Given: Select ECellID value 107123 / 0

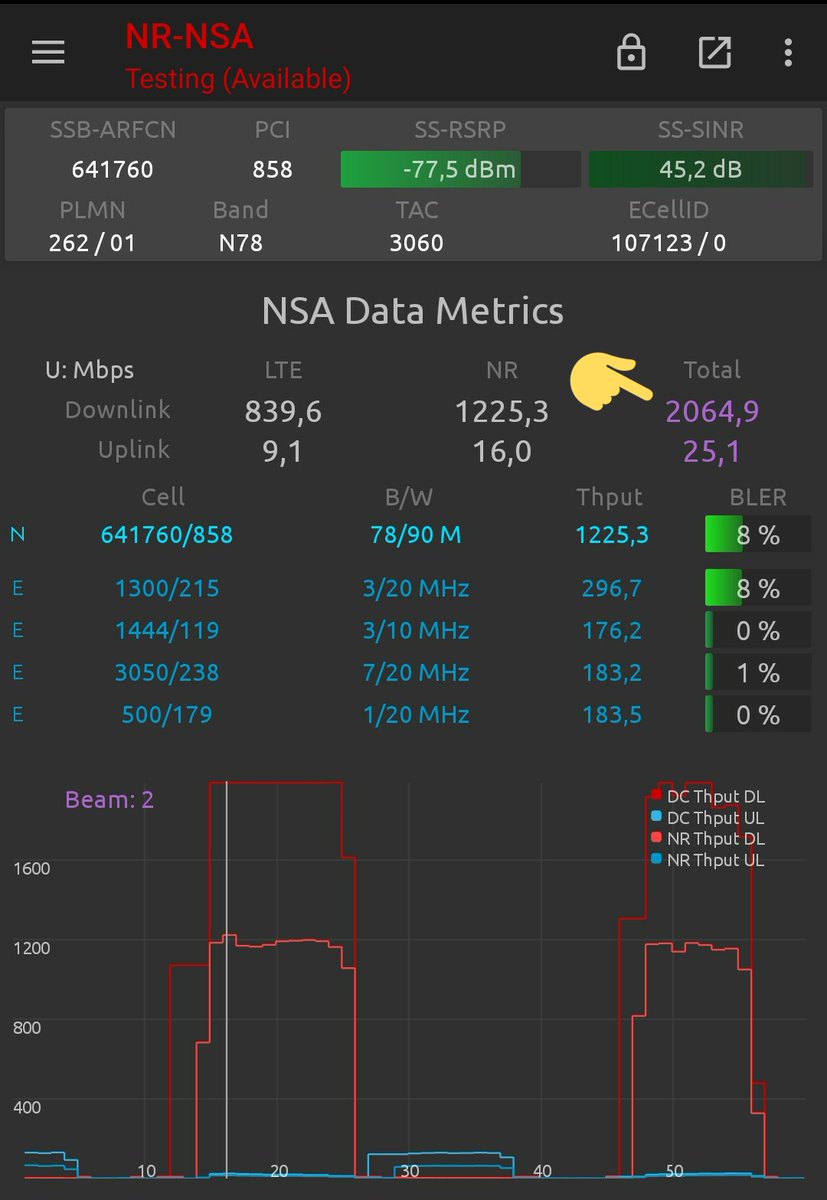Looking at the screenshot, I should tap(668, 242).
